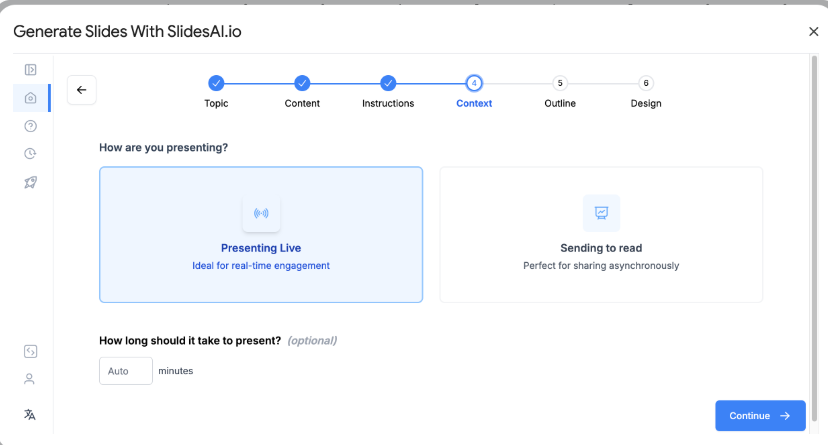This screenshot has width=828, height=445.
Task: Click the presentation icon in Sending to read
Action: click(601, 213)
